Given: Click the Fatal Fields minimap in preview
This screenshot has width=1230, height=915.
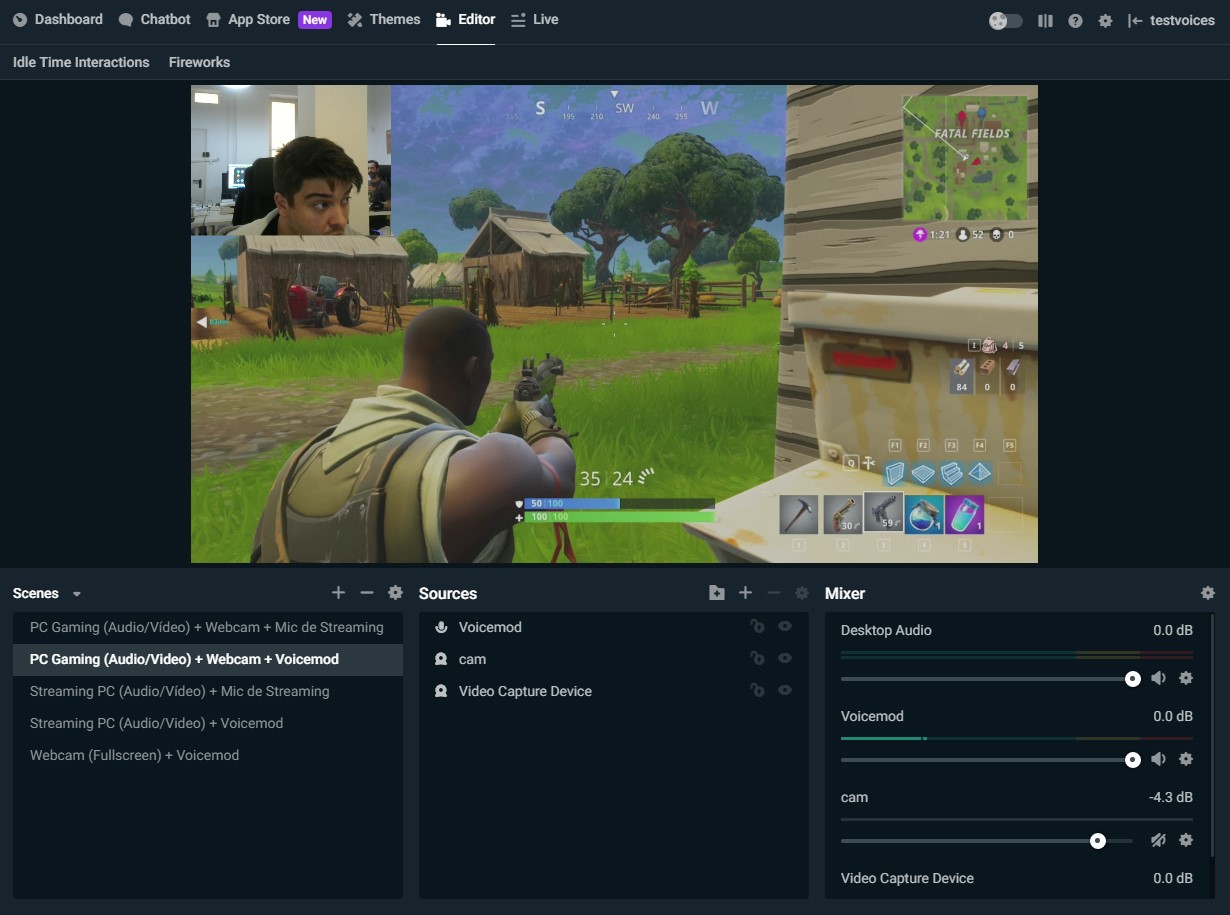Looking at the screenshot, I should click(965, 158).
